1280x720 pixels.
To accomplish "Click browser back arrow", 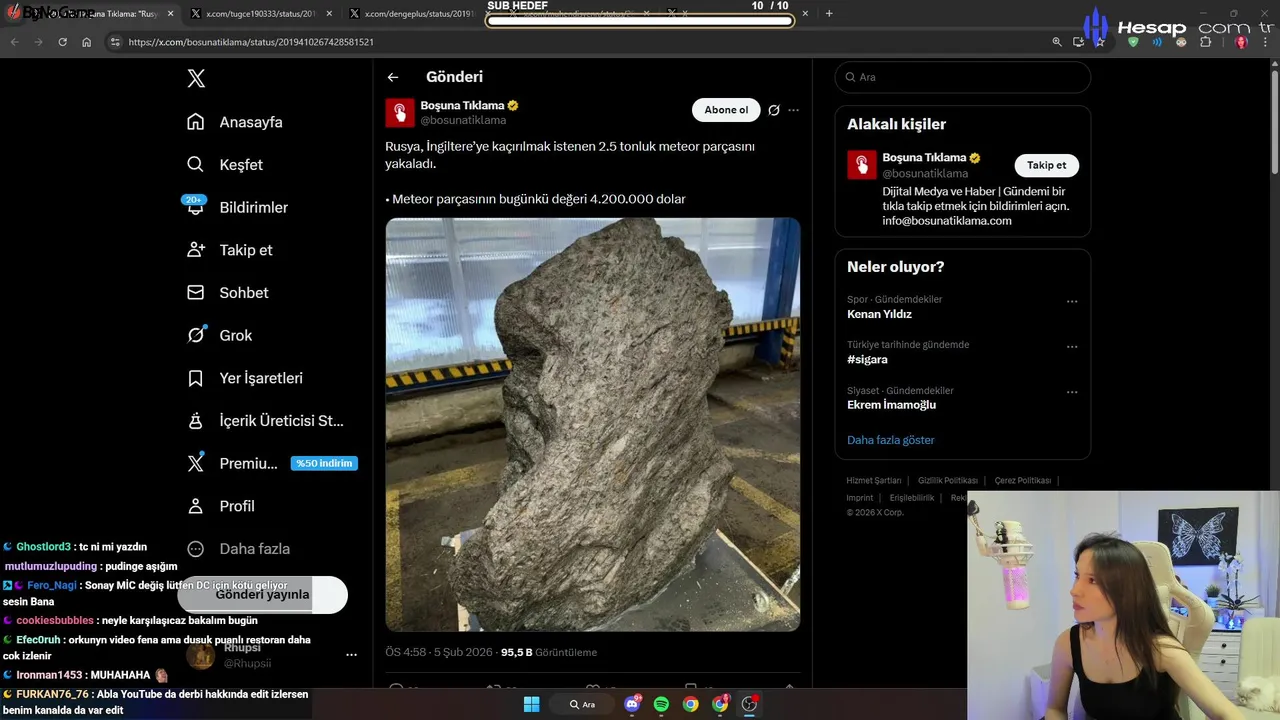I will click(x=14, y=42).
